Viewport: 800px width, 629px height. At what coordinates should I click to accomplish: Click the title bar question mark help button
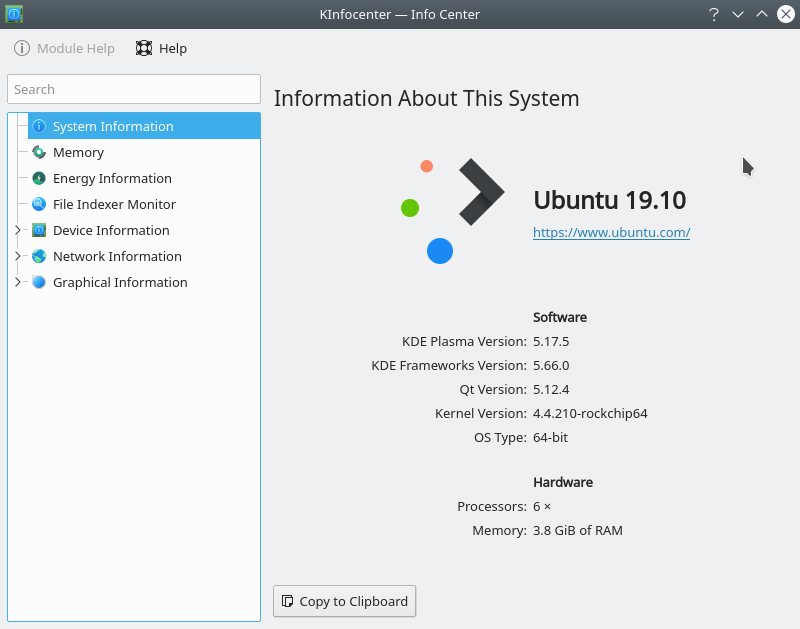(714, 14)
